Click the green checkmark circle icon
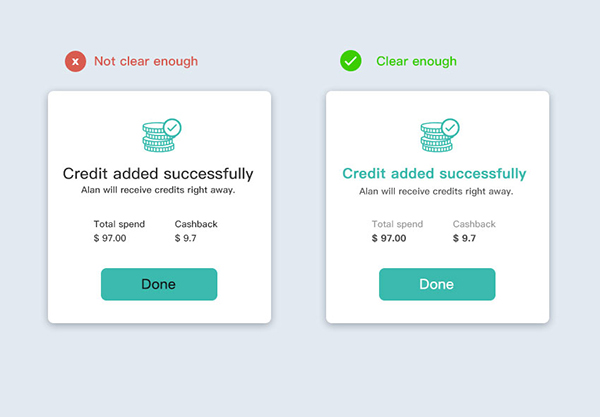Viewport: 600px width, 417px height. click(350, 62)
